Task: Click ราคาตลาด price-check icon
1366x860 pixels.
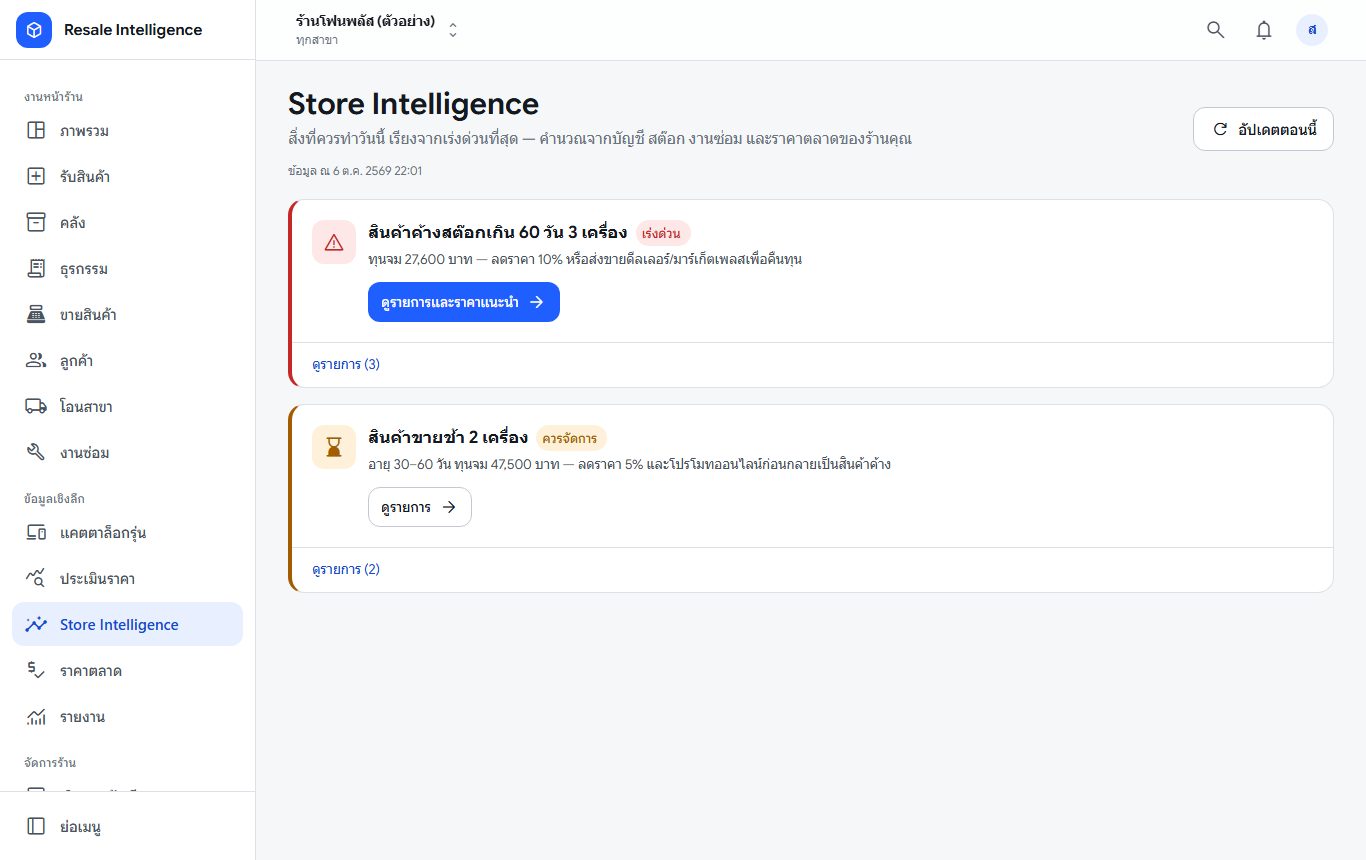Action: pos(36,671)
